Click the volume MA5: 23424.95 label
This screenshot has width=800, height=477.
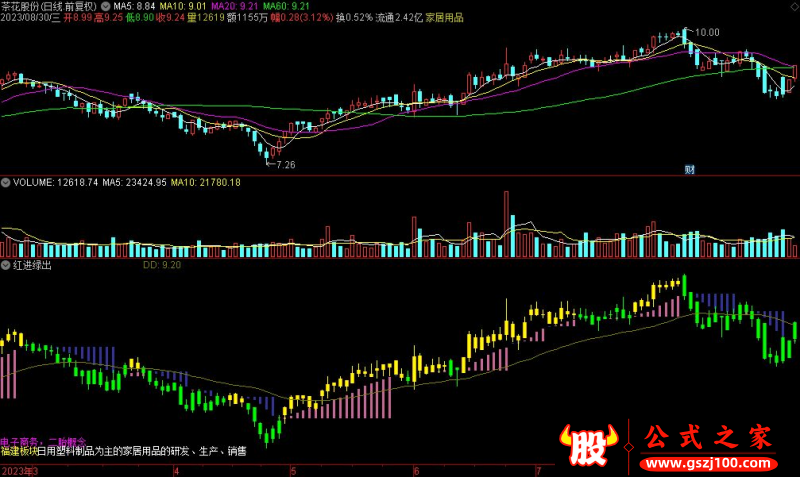click(134, 182)
